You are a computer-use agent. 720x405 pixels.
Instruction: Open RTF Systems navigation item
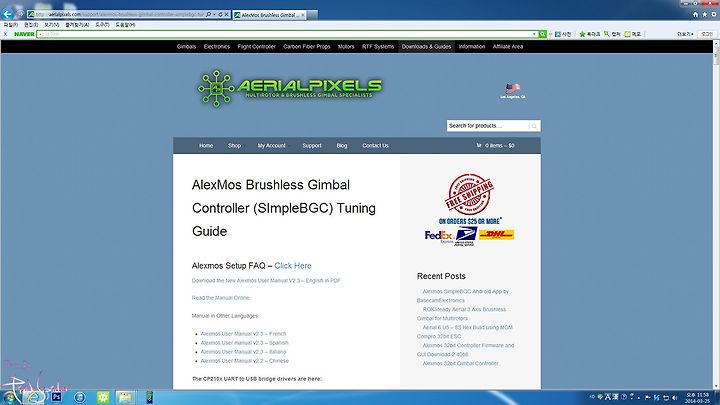click(x=378, y=46)
